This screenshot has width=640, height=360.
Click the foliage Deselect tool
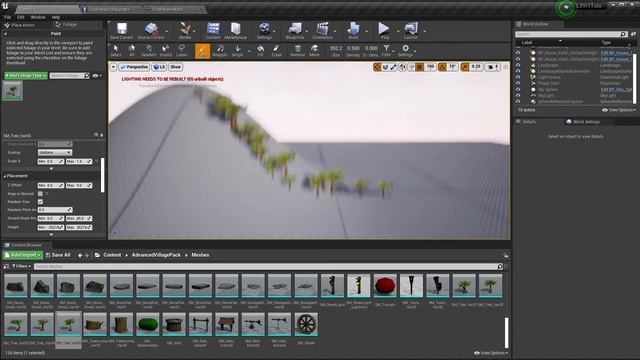pos(149,51)
